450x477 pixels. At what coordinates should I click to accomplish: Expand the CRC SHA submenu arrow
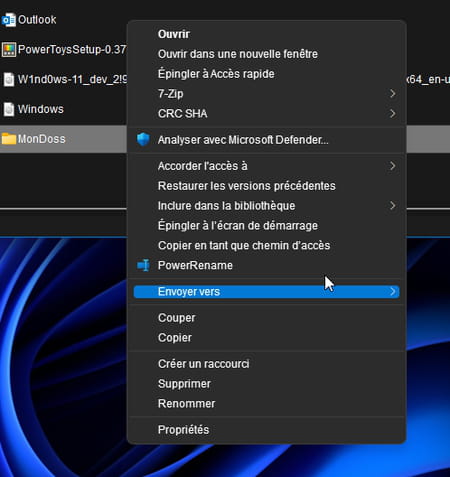click(x=393, y=114)
